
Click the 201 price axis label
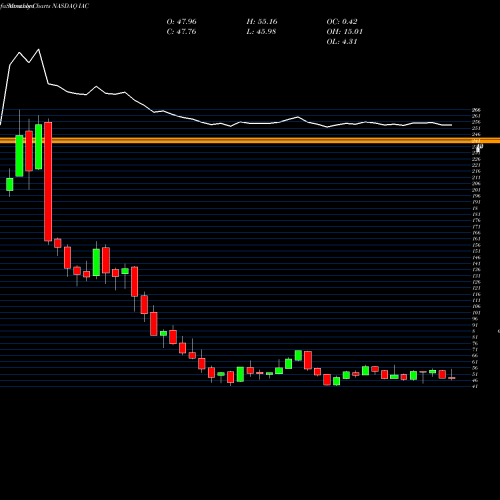coord(476,190)
